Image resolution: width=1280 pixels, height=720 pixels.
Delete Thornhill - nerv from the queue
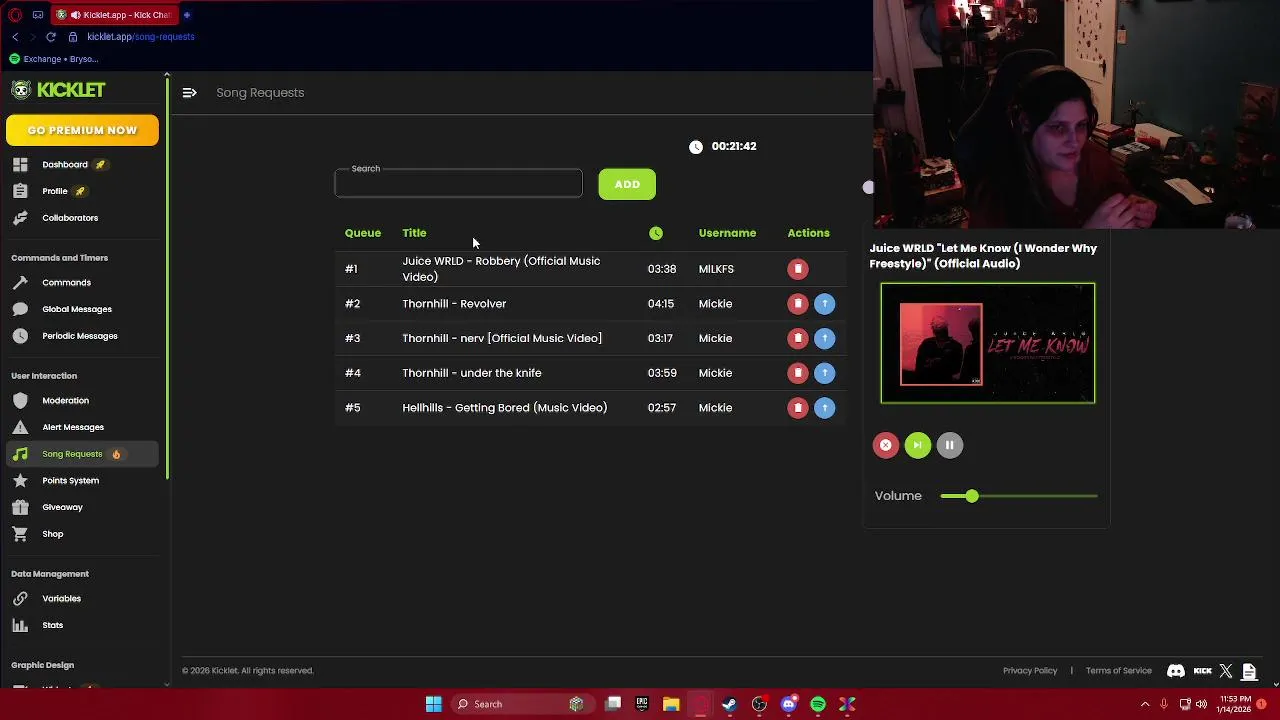797,338
